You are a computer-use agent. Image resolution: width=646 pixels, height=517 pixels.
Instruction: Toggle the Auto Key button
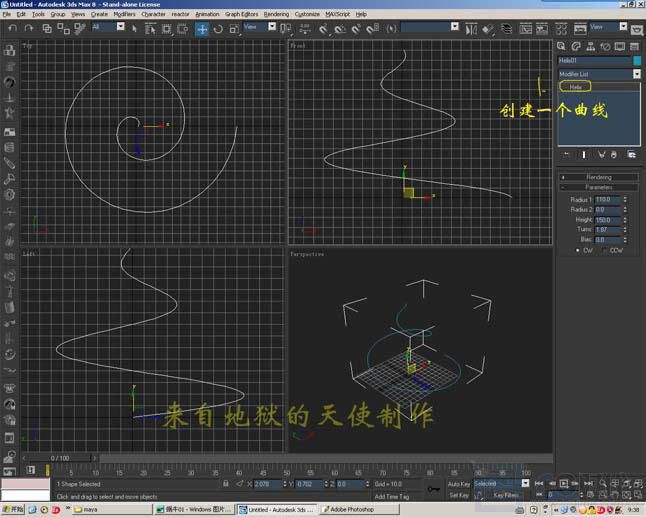(x=459, y=484)
